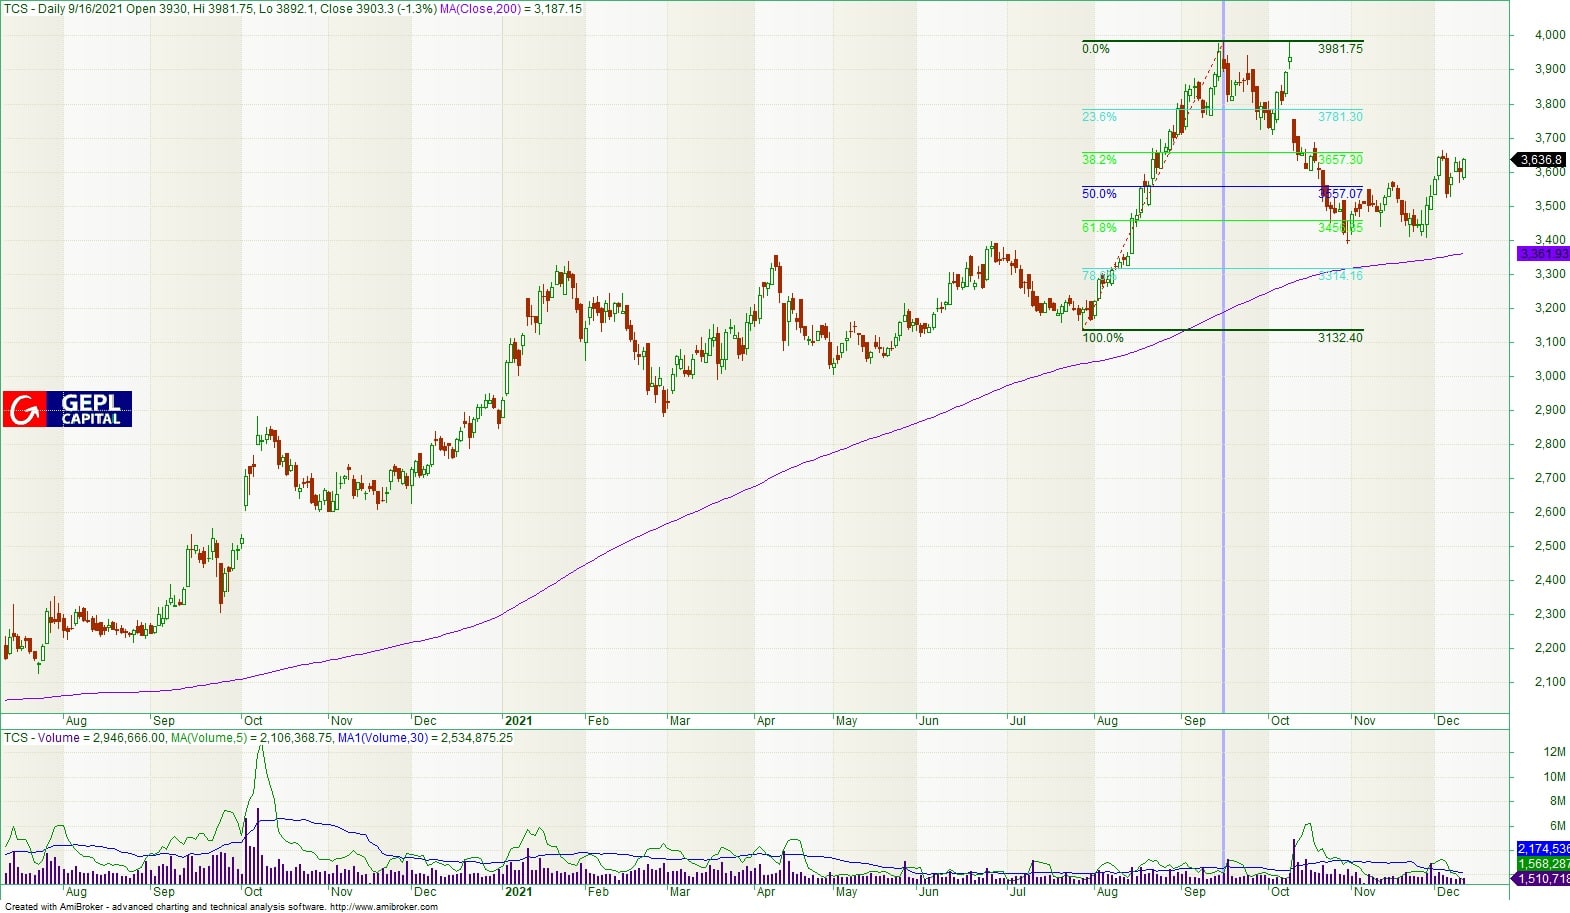Click the 38.2% Fibonacci retracement label
Viewport: 1570px width, 913px height.
pyautogui.click(x=1099, y=160)
